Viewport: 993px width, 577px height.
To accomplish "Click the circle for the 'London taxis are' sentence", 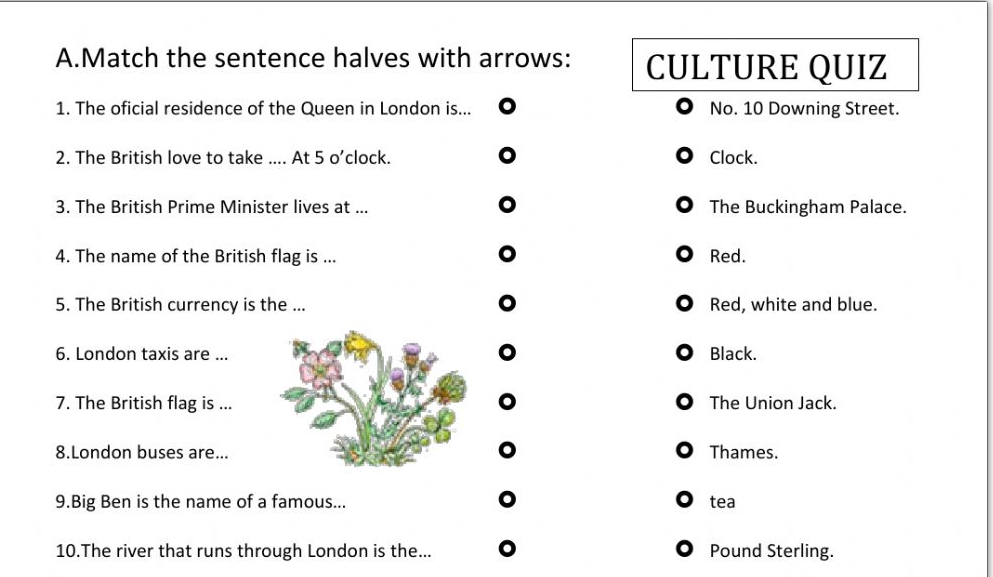I will 507,352.
